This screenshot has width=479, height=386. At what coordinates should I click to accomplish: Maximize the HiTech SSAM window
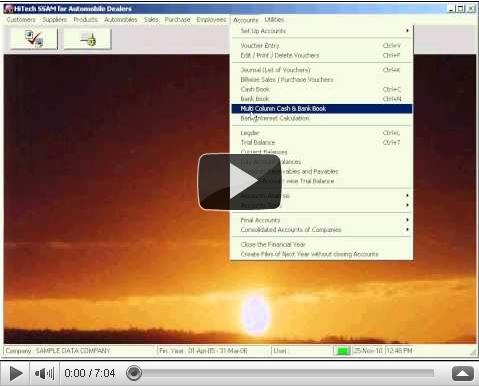point(461,9)
